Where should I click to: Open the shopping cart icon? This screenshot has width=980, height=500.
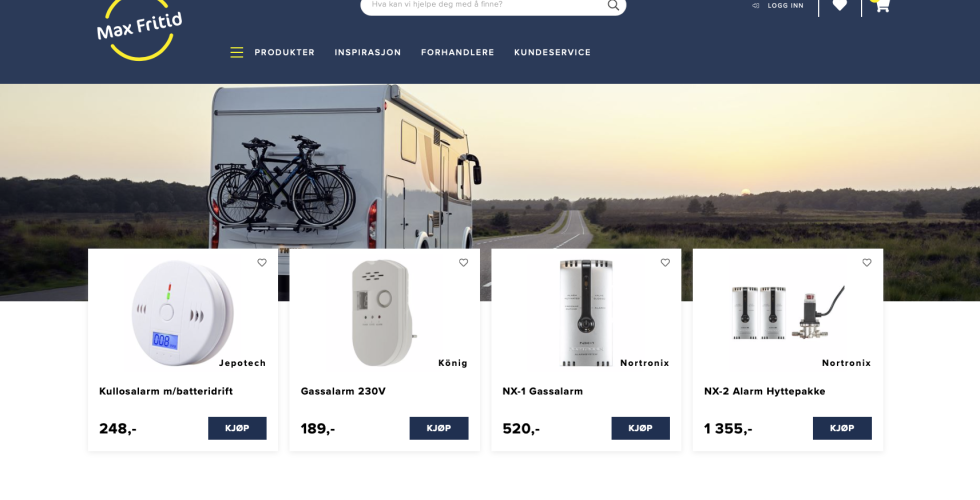coord(881,6)
